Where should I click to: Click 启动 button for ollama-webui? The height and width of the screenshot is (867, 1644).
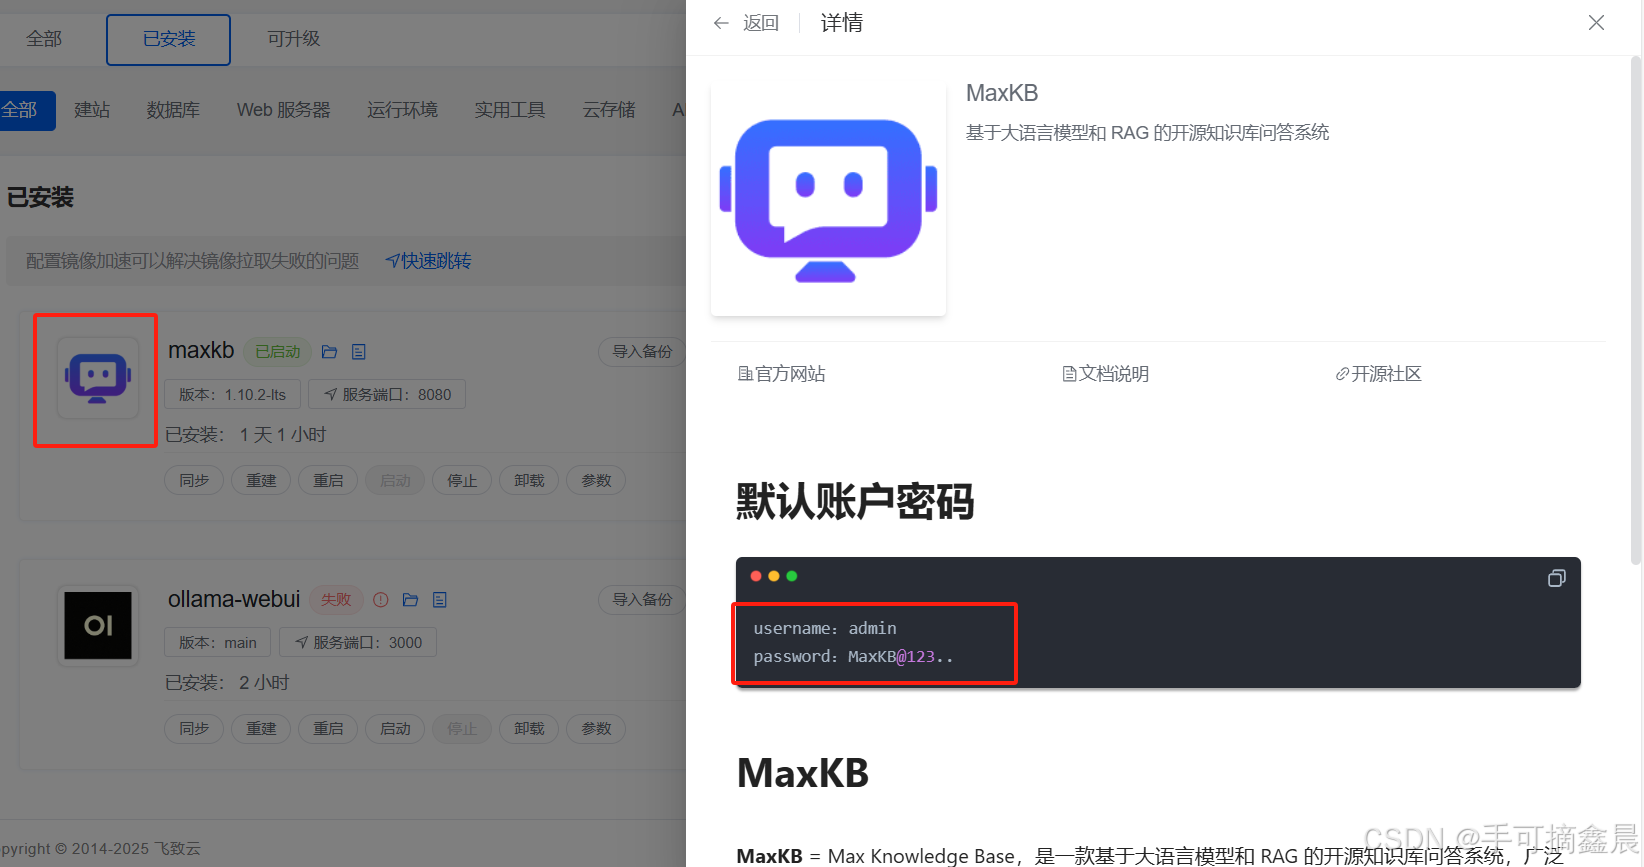(x=395, y=729)
